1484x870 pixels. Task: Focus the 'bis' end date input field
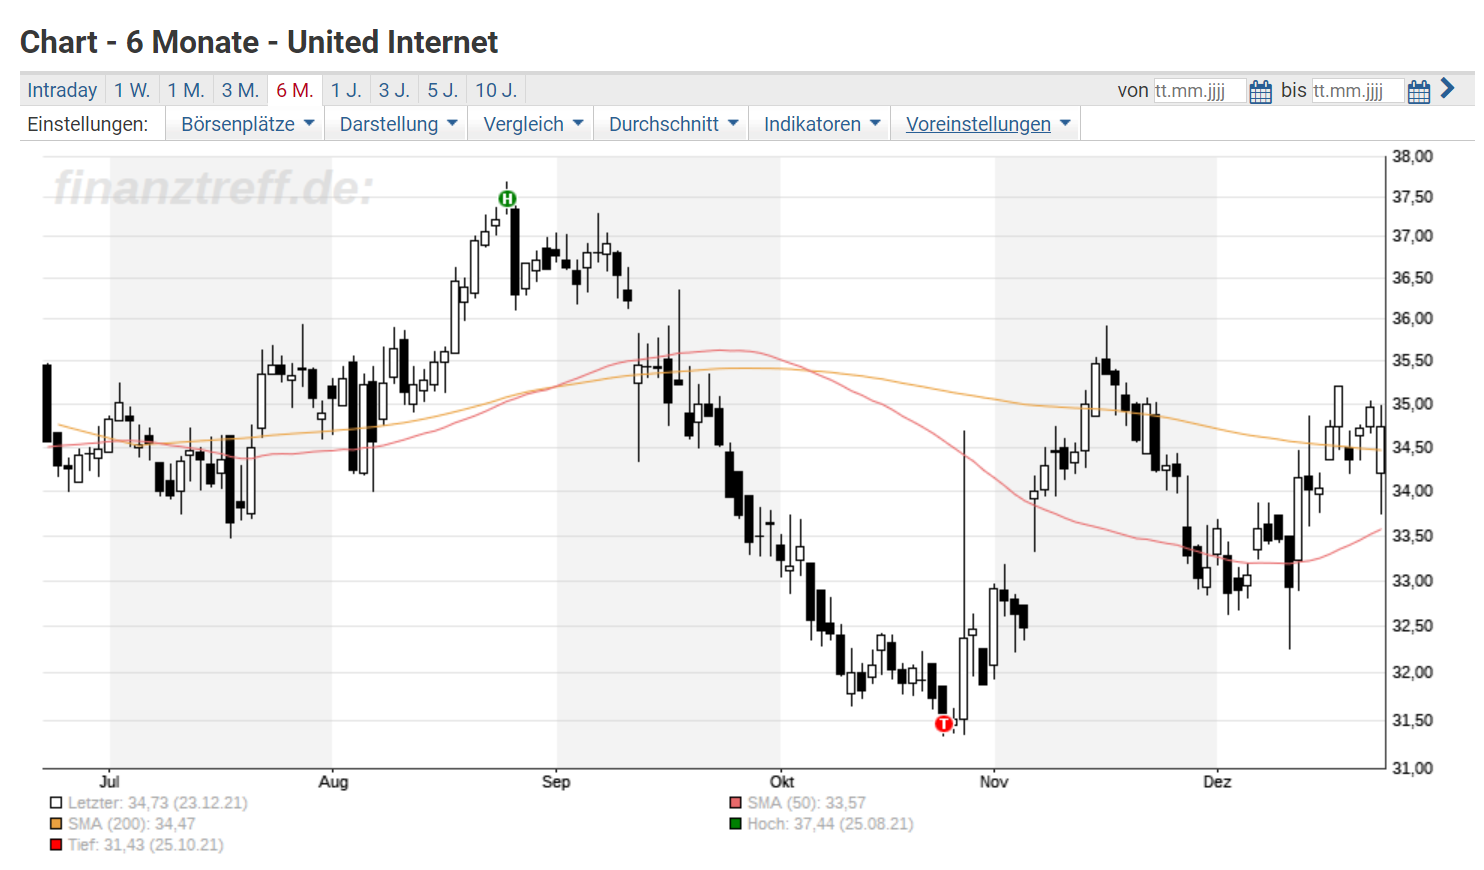pos(1358,91)
